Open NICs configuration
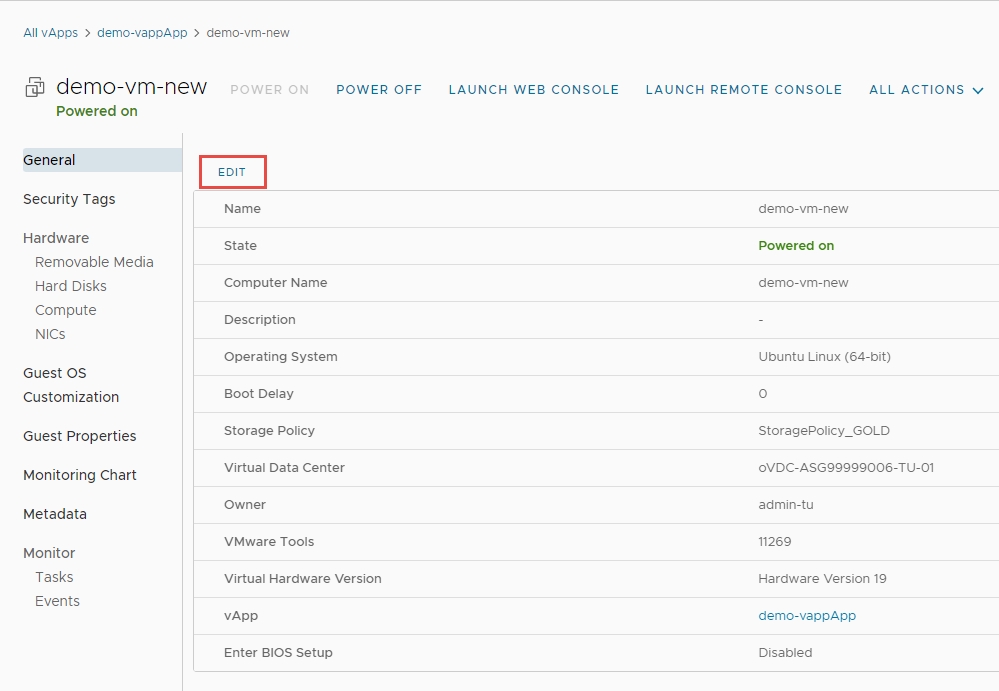Screen dimensions: 999x691 tap(50, 334)
